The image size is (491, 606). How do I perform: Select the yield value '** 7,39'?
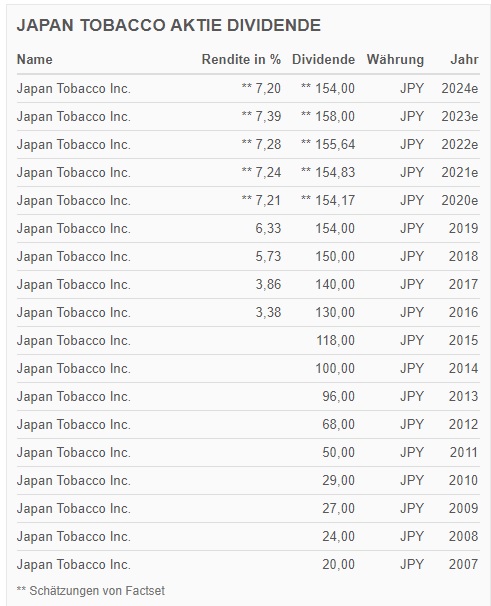(x=261, y=116)
